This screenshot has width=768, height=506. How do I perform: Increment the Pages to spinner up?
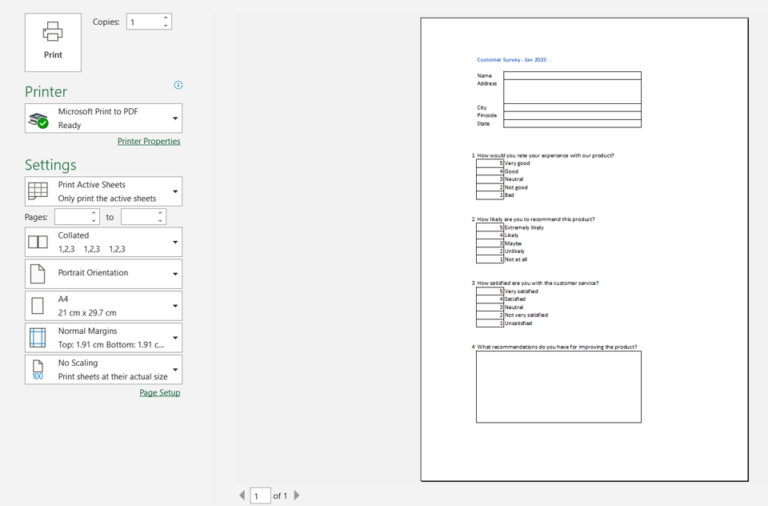160,213
